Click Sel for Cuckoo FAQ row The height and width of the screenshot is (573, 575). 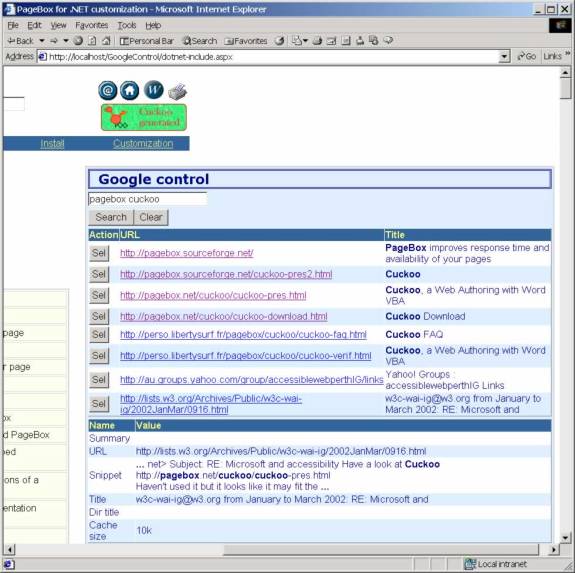point(99,334)
